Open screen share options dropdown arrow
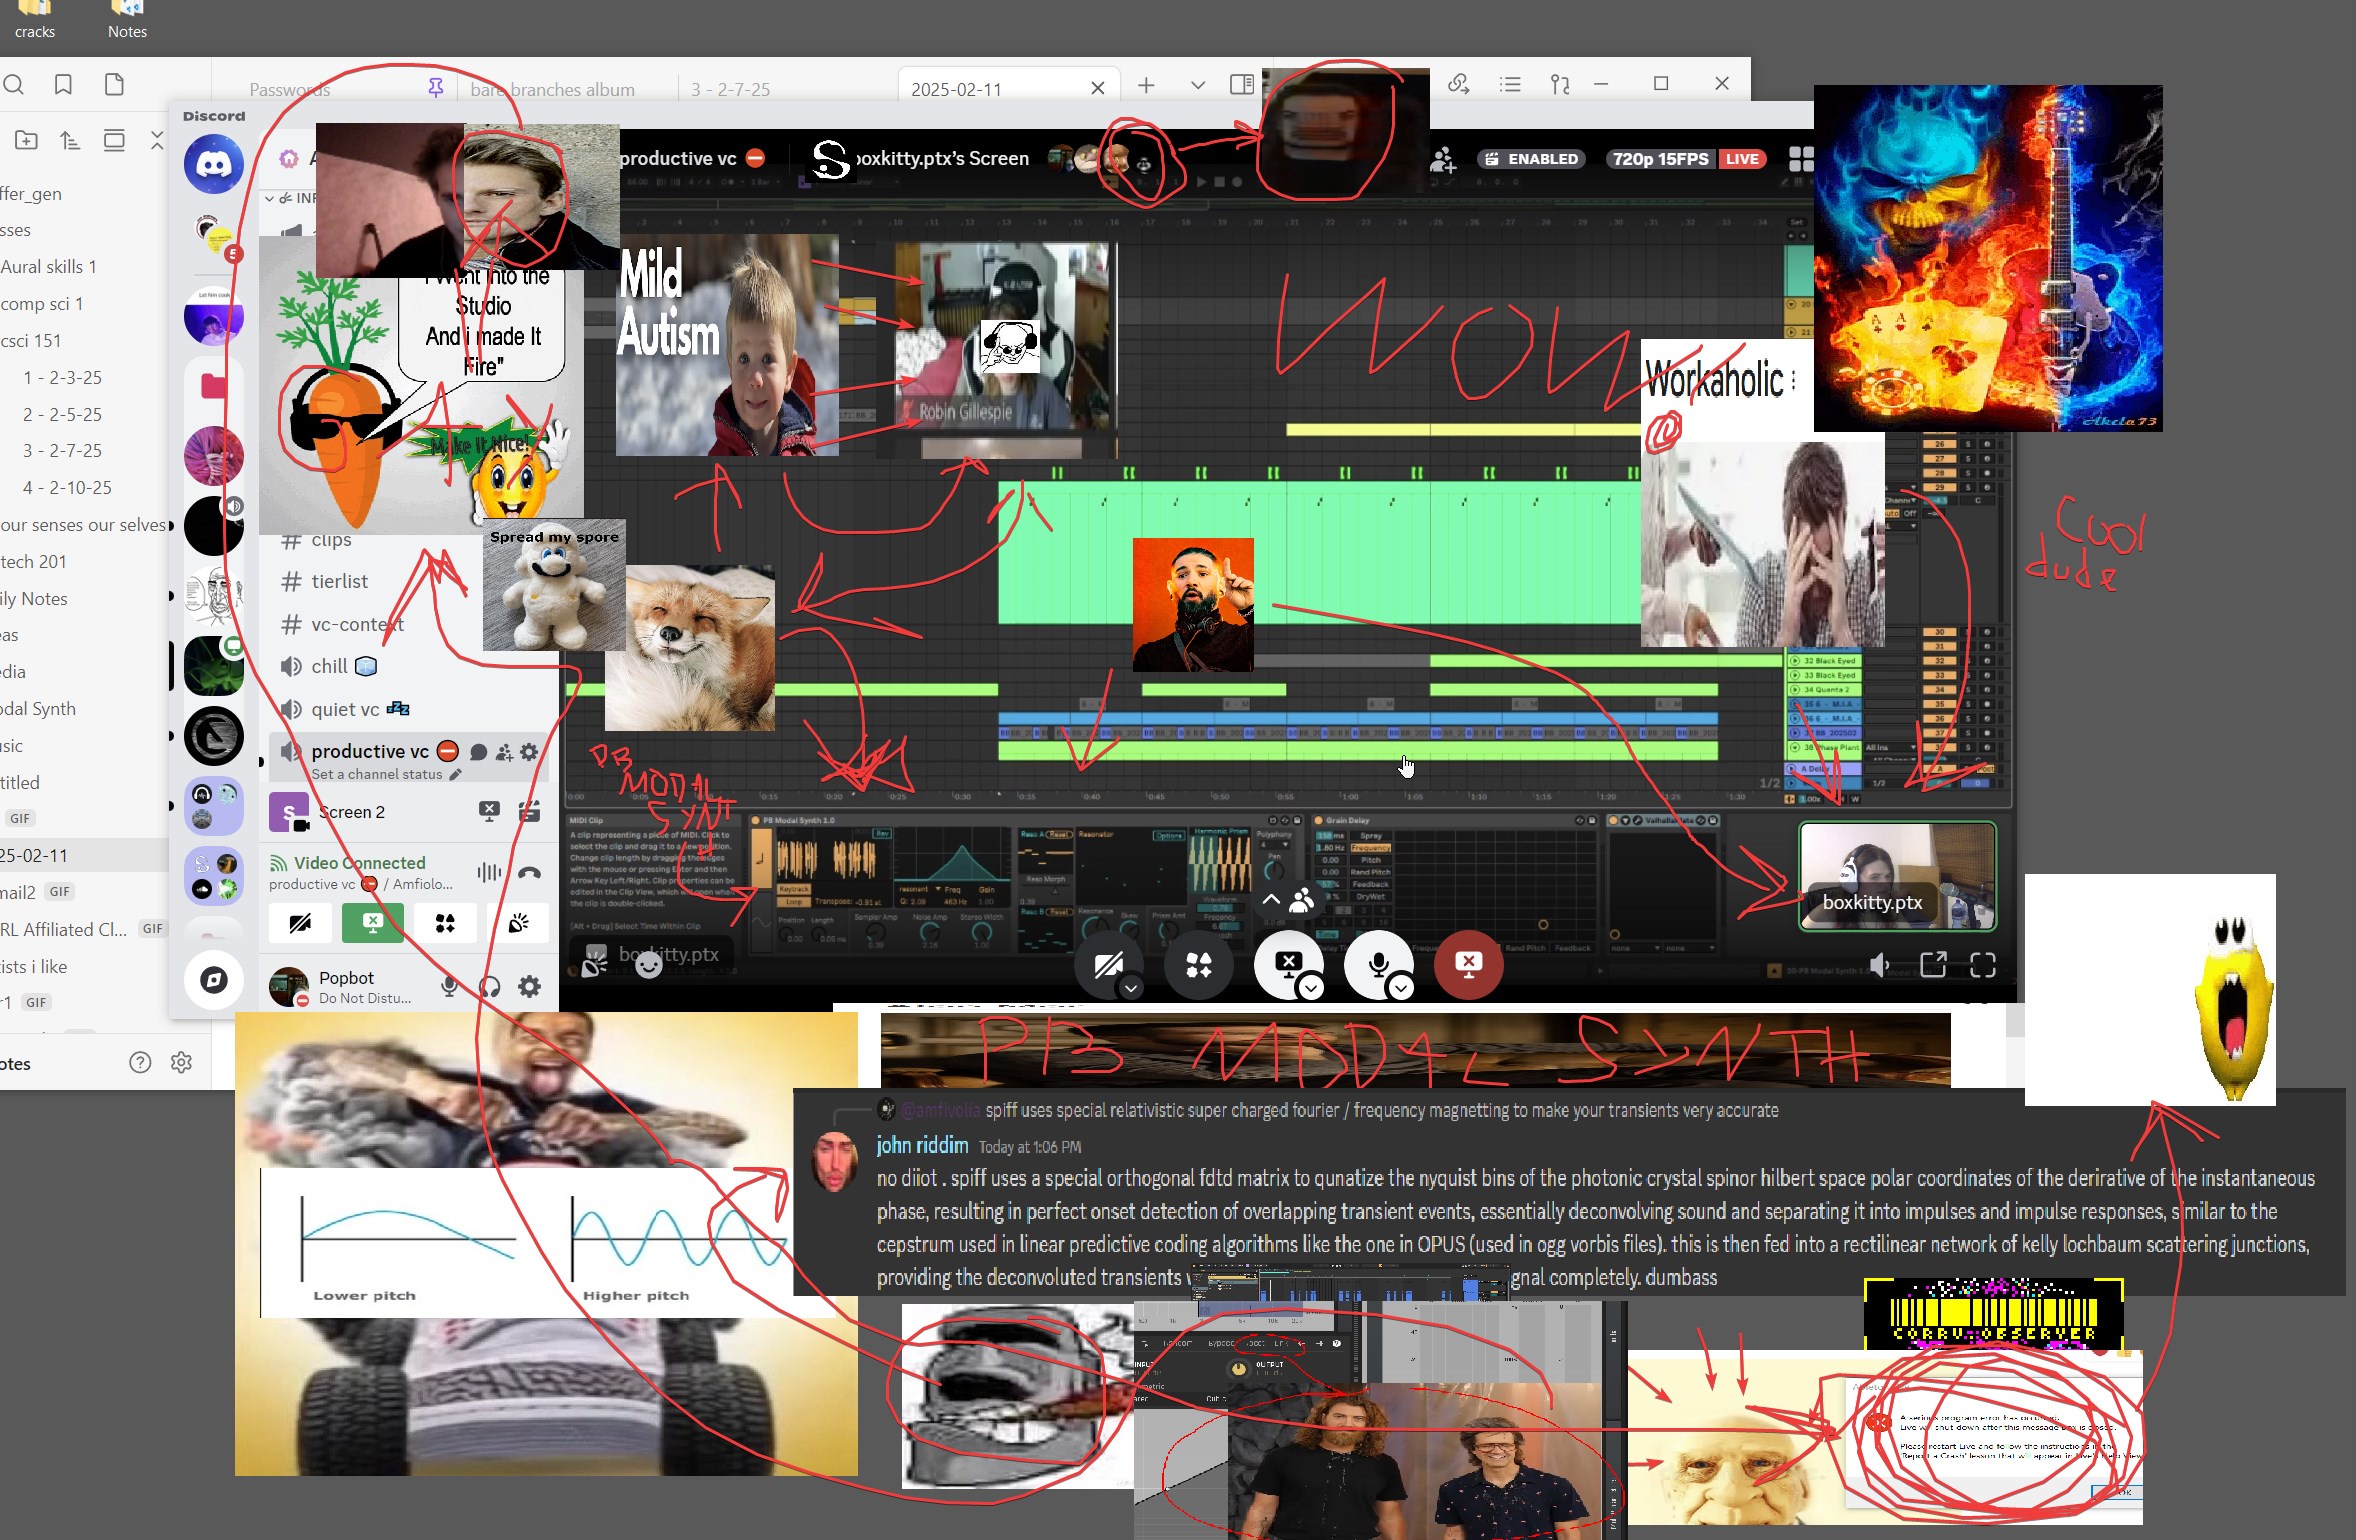Viewport: 2356px width, 1540px height. [1311, 988]
